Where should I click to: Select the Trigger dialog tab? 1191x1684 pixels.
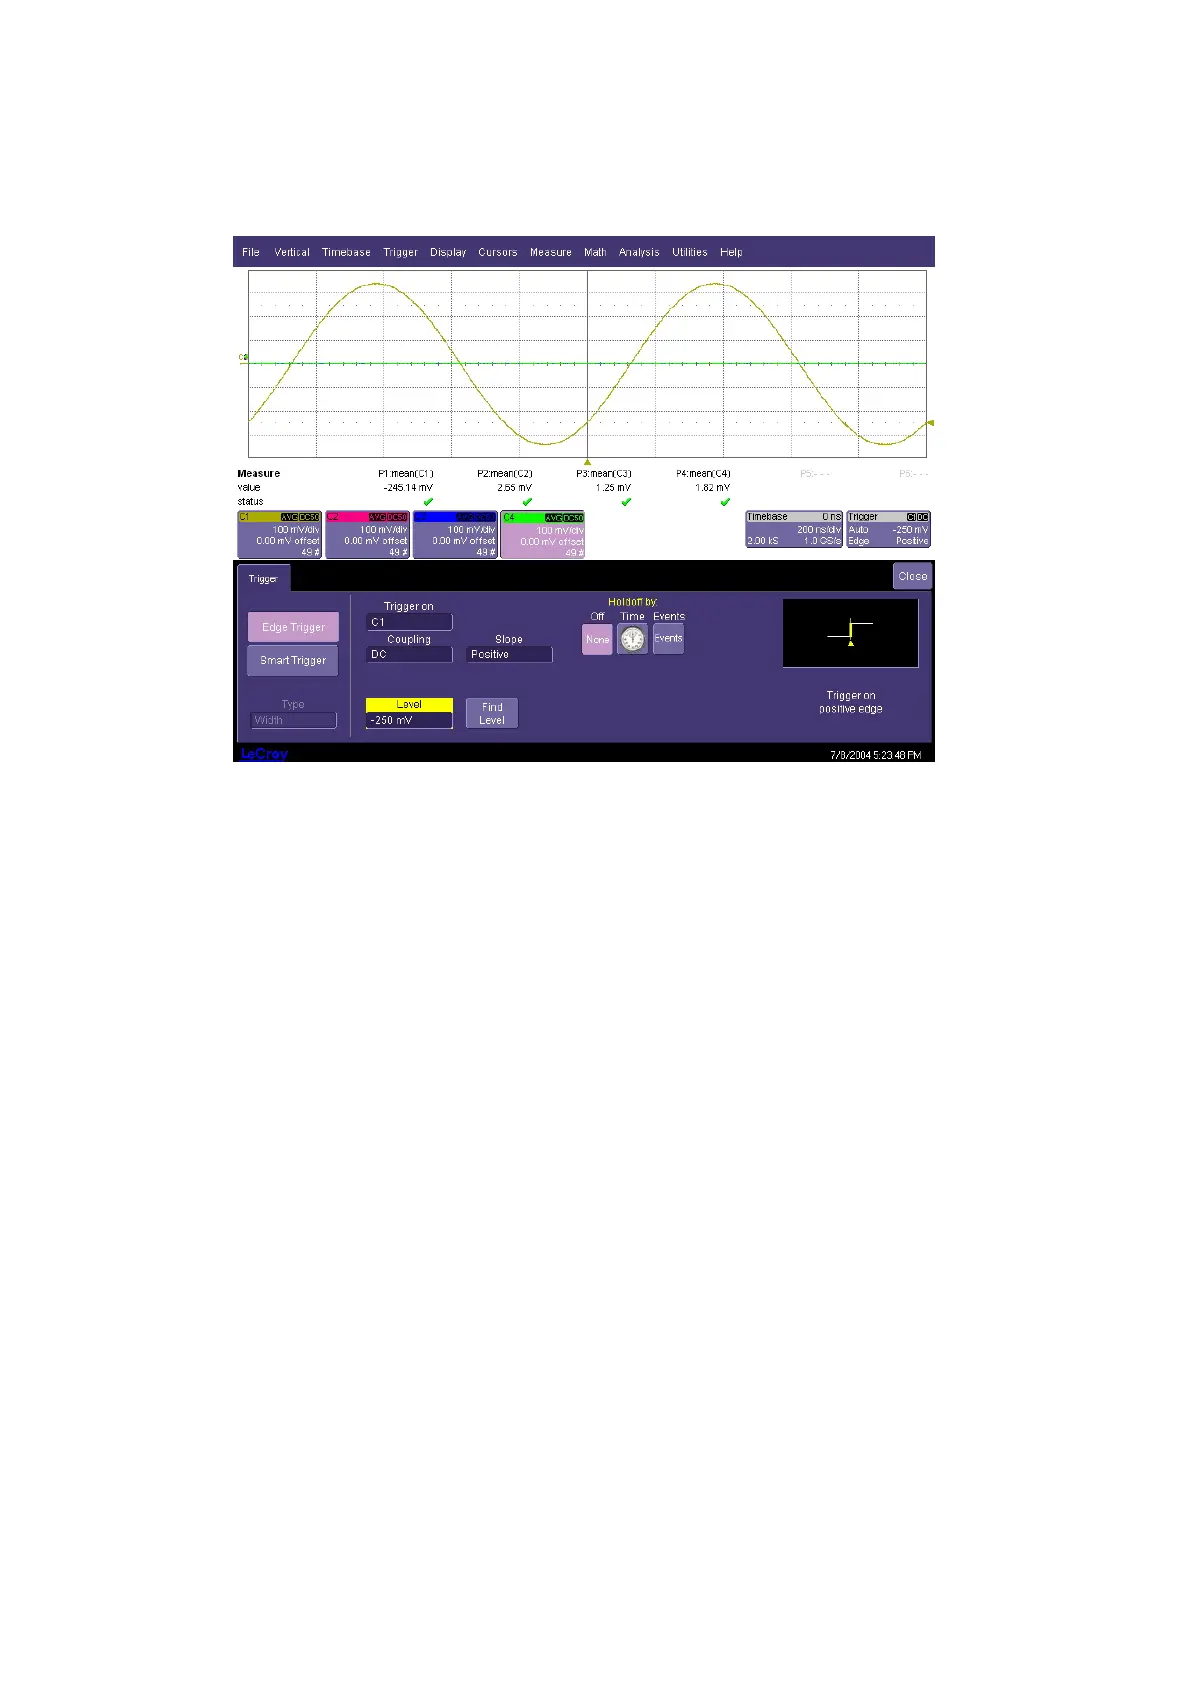coord(263,578)
